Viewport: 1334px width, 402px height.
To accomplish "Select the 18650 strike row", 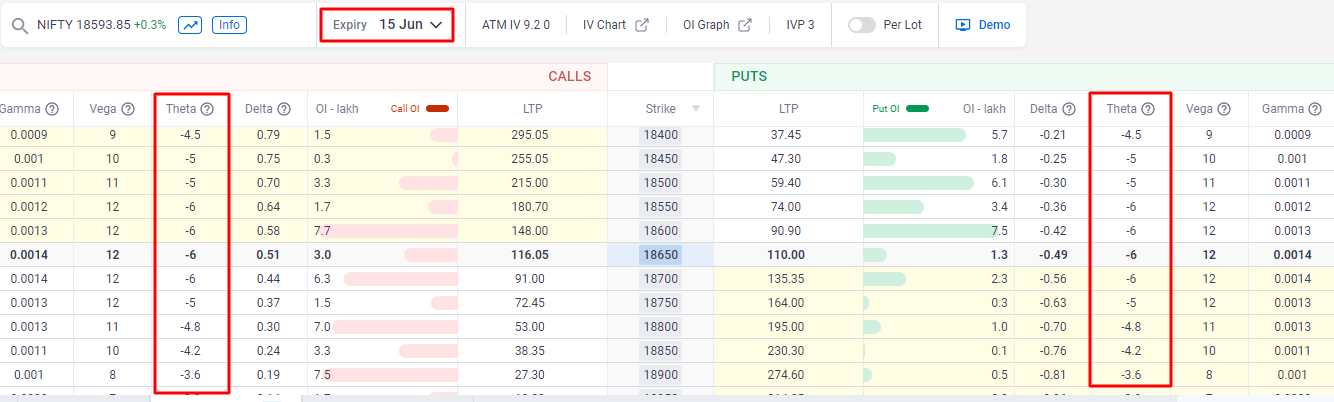I will pyautogui.click(x=660, y=255).
